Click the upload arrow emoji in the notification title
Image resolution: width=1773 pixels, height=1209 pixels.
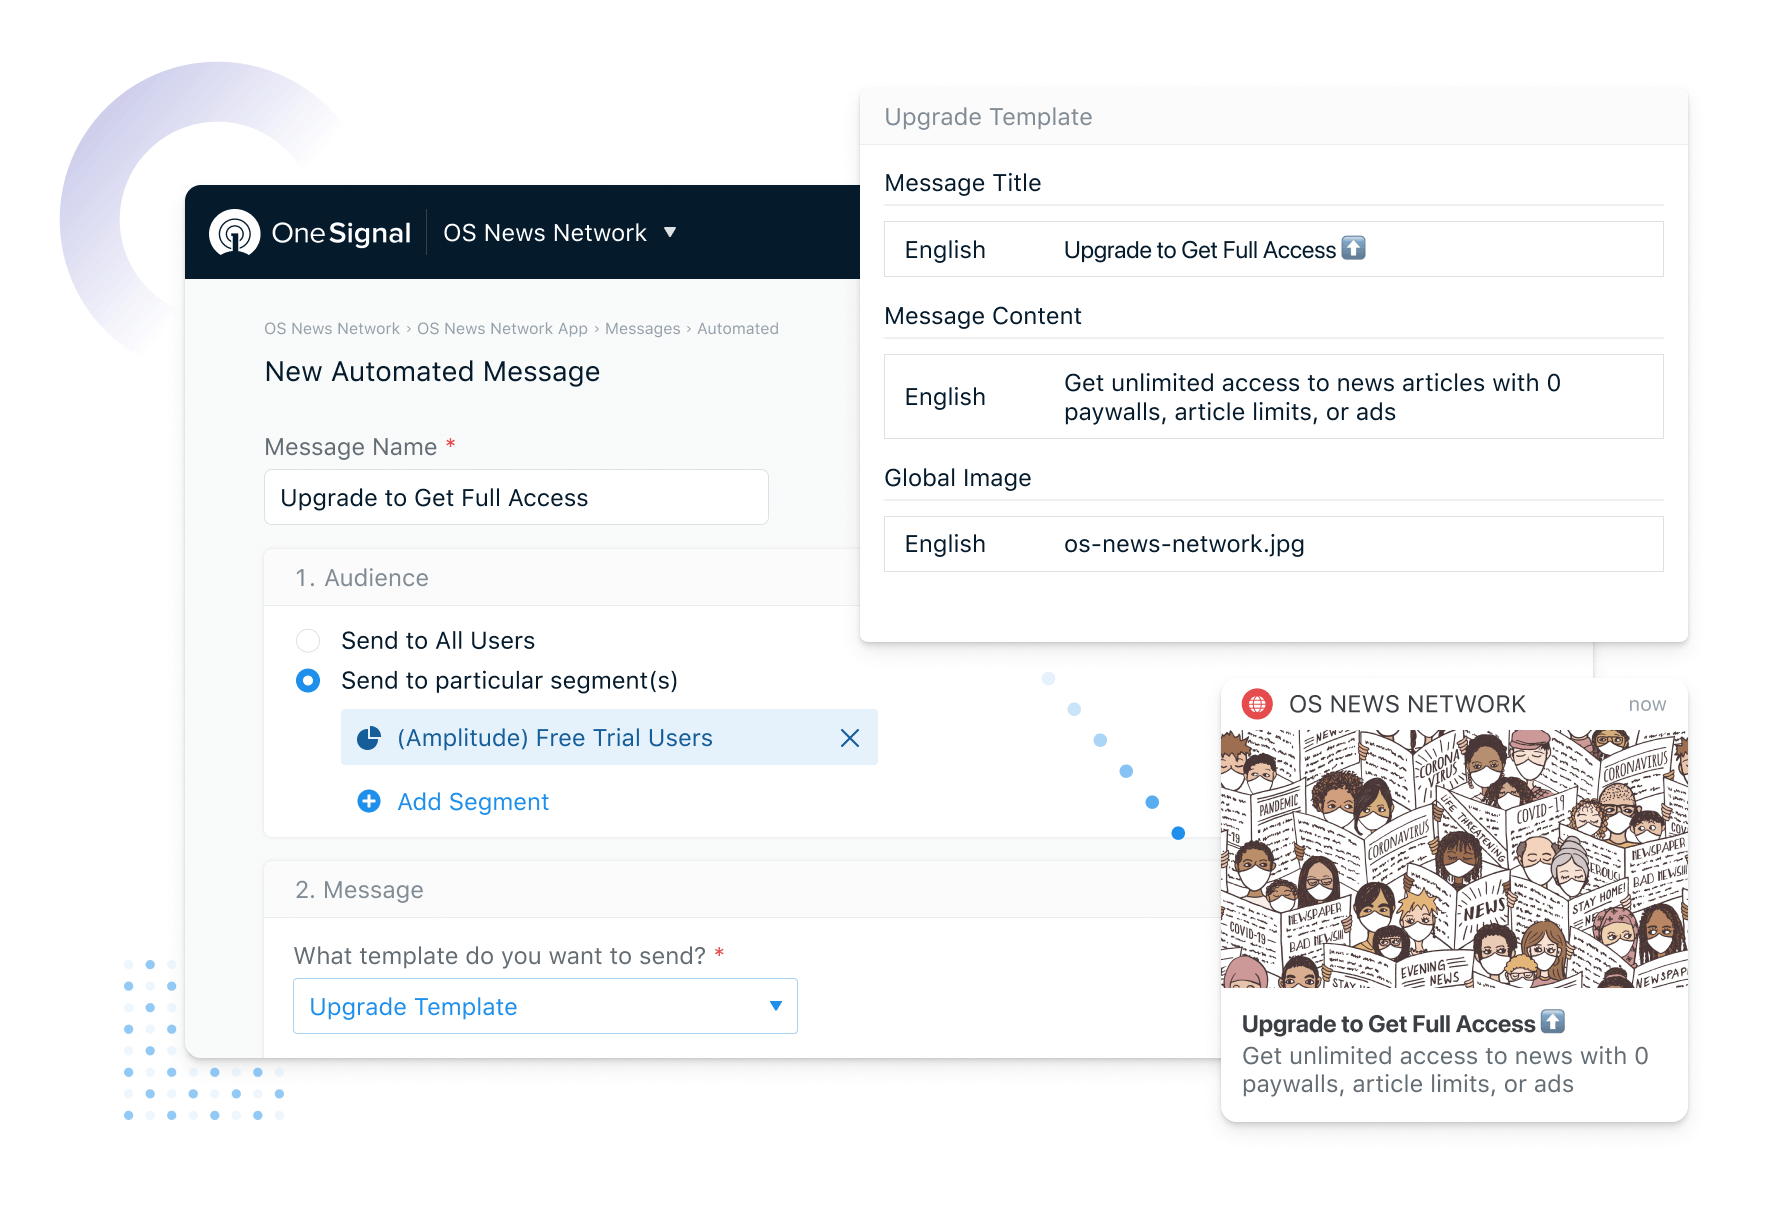1553,1023
